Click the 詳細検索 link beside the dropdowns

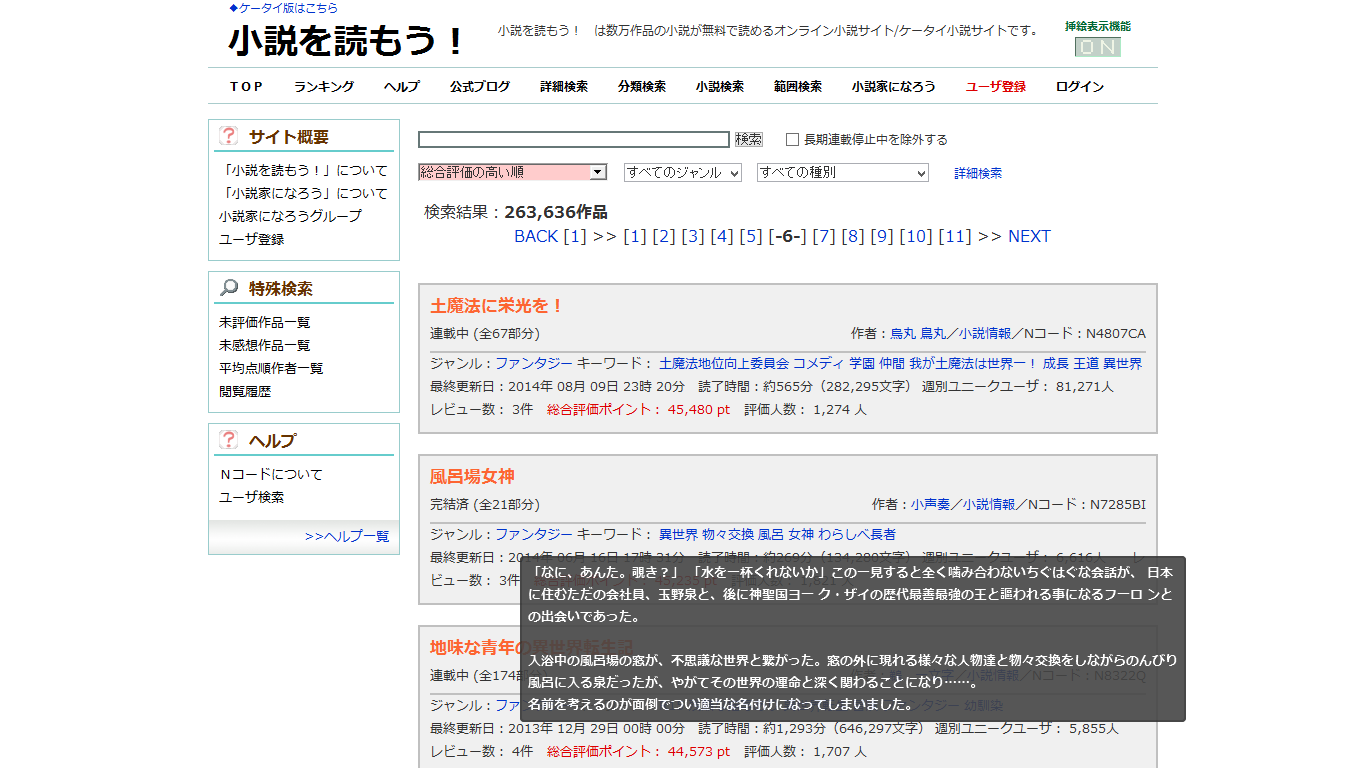pyautogui.click(x=976, y=172)
